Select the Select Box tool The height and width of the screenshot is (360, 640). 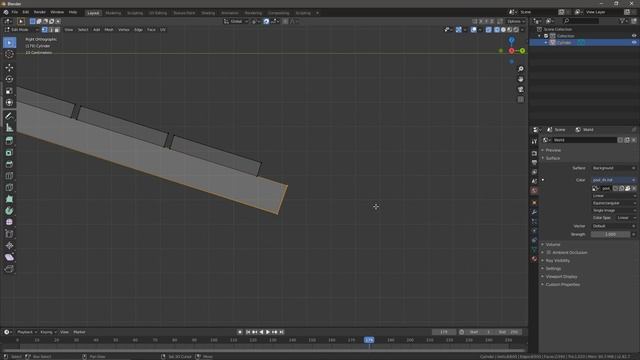coord(9,43)
